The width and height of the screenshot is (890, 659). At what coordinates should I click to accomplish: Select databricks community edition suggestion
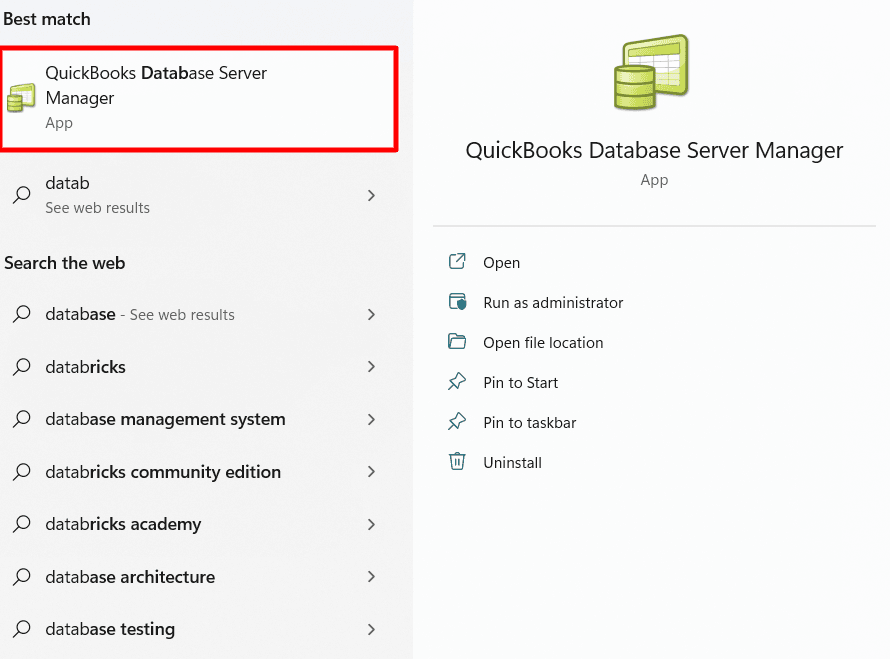click(x=162, y=472)
